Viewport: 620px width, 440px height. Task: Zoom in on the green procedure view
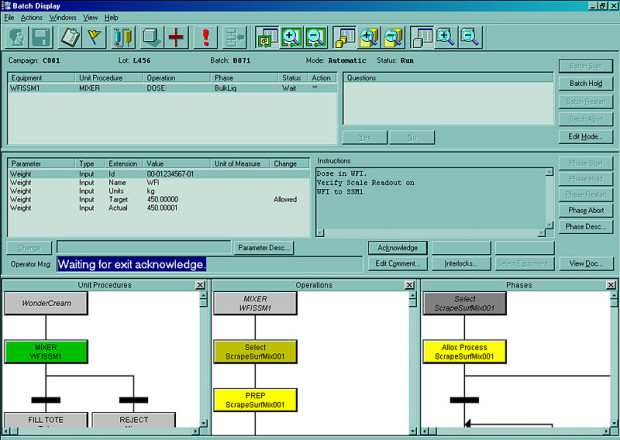point(291,38)
